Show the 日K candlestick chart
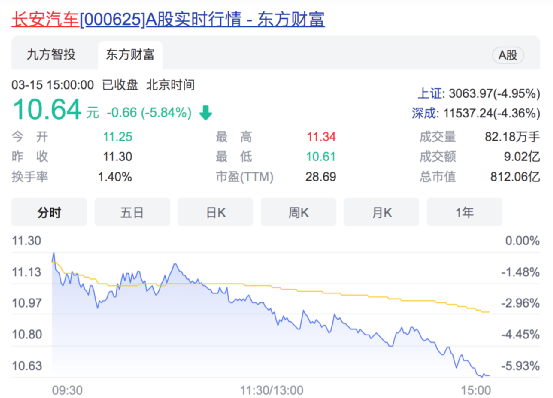This screenshot has width=553, height=398. click(x=215, y=212)
